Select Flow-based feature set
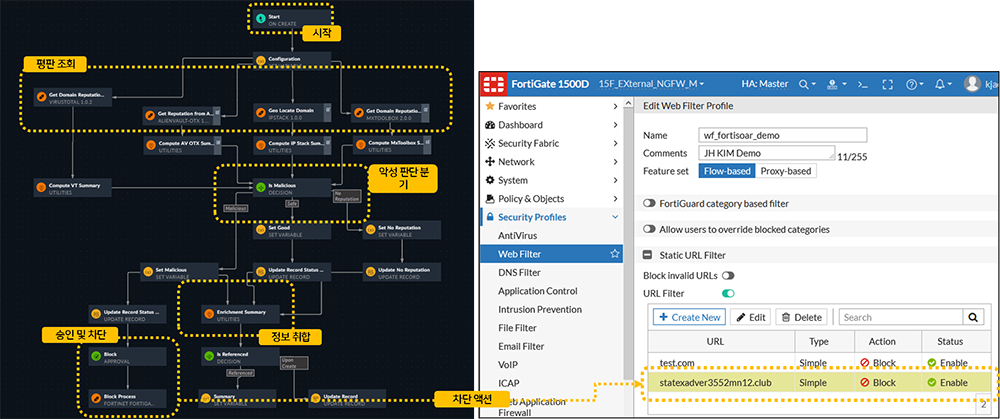1000x419 pixels. pos(727,171)
